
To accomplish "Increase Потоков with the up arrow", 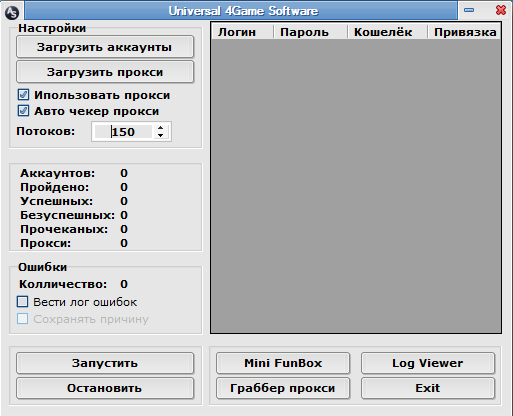I will pos(161,128).
